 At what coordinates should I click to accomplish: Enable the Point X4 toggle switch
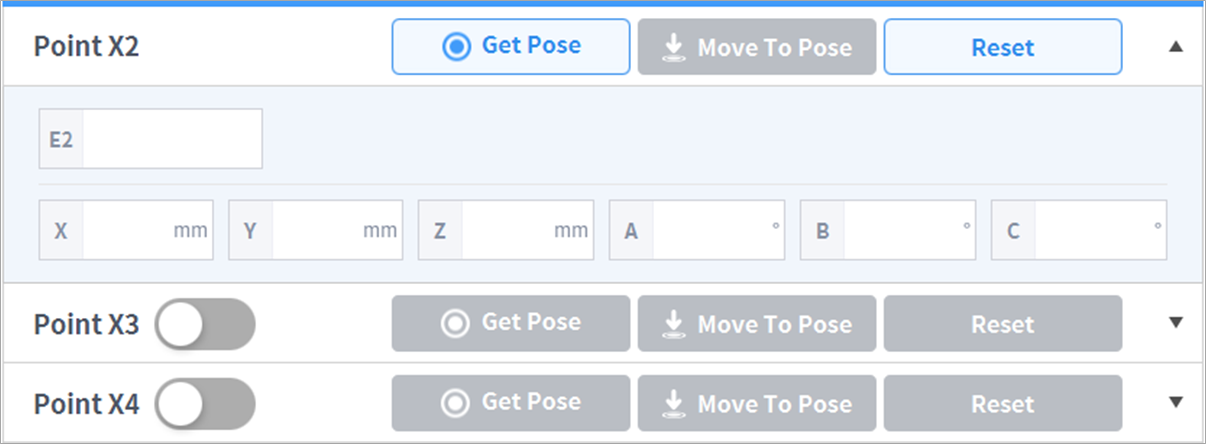(x=205, y=404)
